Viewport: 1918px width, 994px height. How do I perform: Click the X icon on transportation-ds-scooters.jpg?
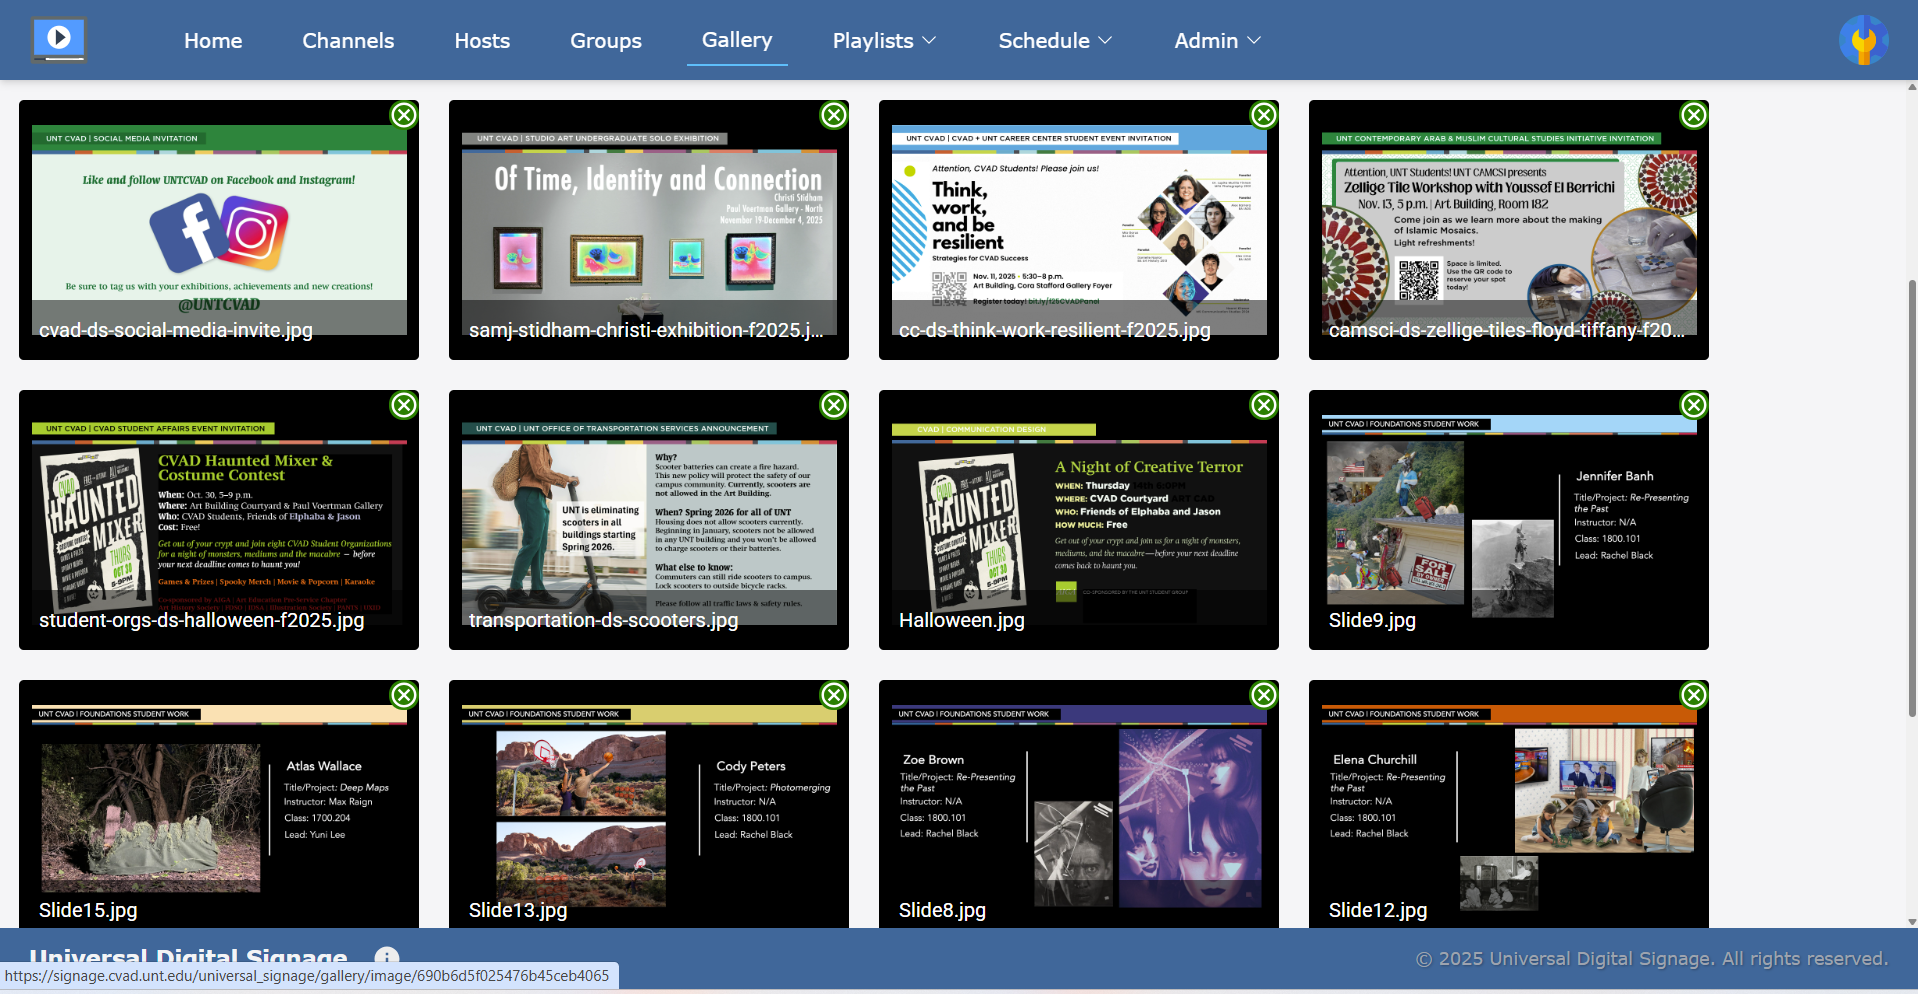834,405
